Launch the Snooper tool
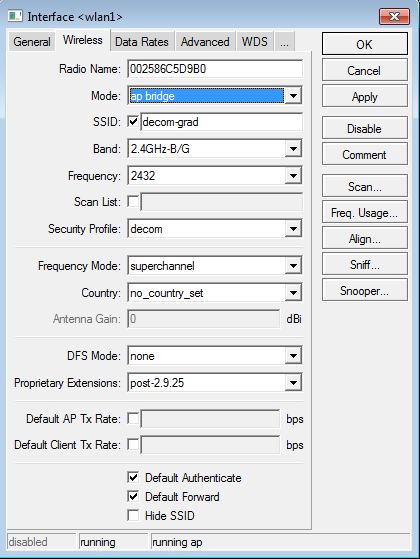The image size is (420, 559). pos(365,291)
